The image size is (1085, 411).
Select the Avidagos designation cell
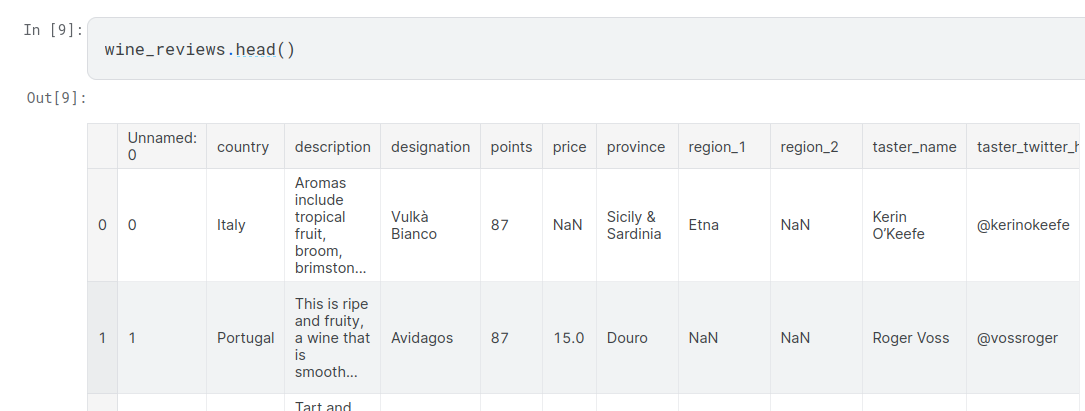[422, 338]
